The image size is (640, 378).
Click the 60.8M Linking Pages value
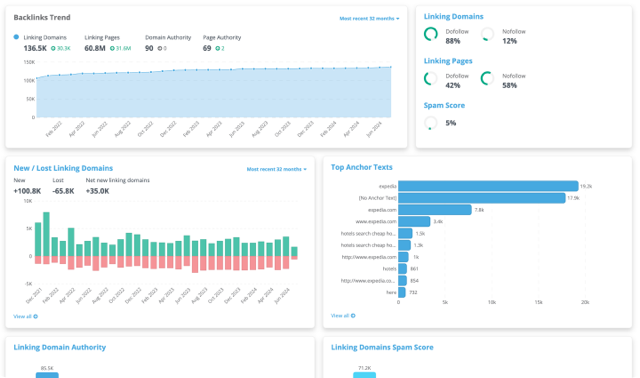pyautogui.click(x=95, y=48)
